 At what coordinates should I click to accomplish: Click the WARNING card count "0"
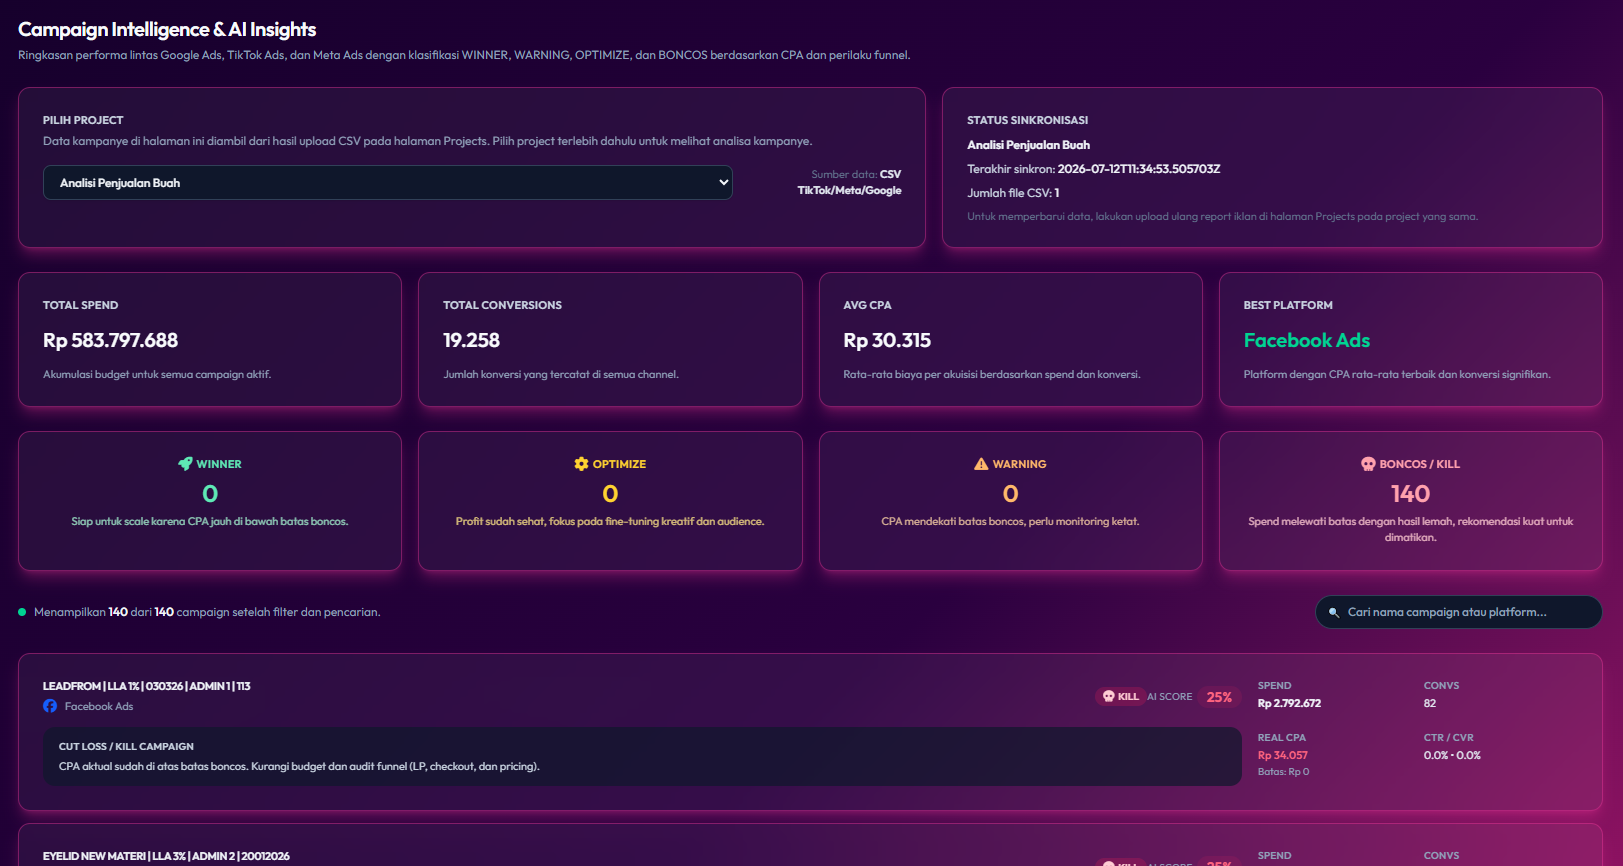[1011, 494]
